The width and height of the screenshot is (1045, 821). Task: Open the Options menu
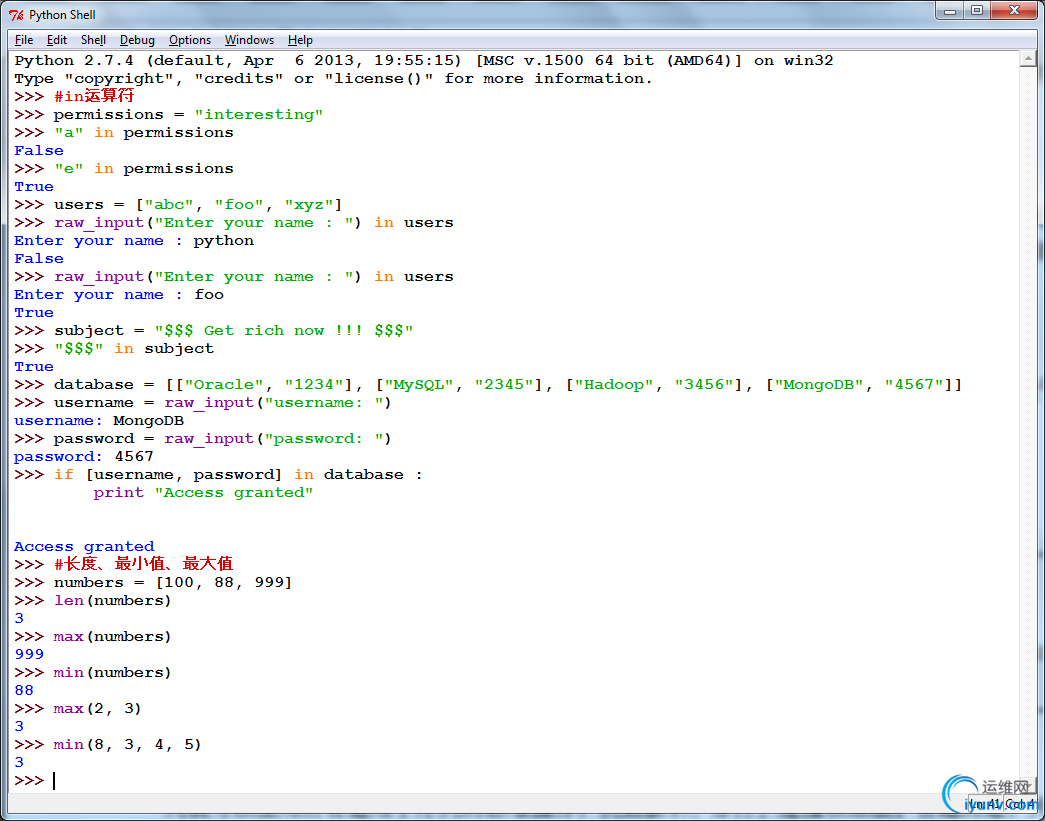pyautogui.click(x=190, y=40)
